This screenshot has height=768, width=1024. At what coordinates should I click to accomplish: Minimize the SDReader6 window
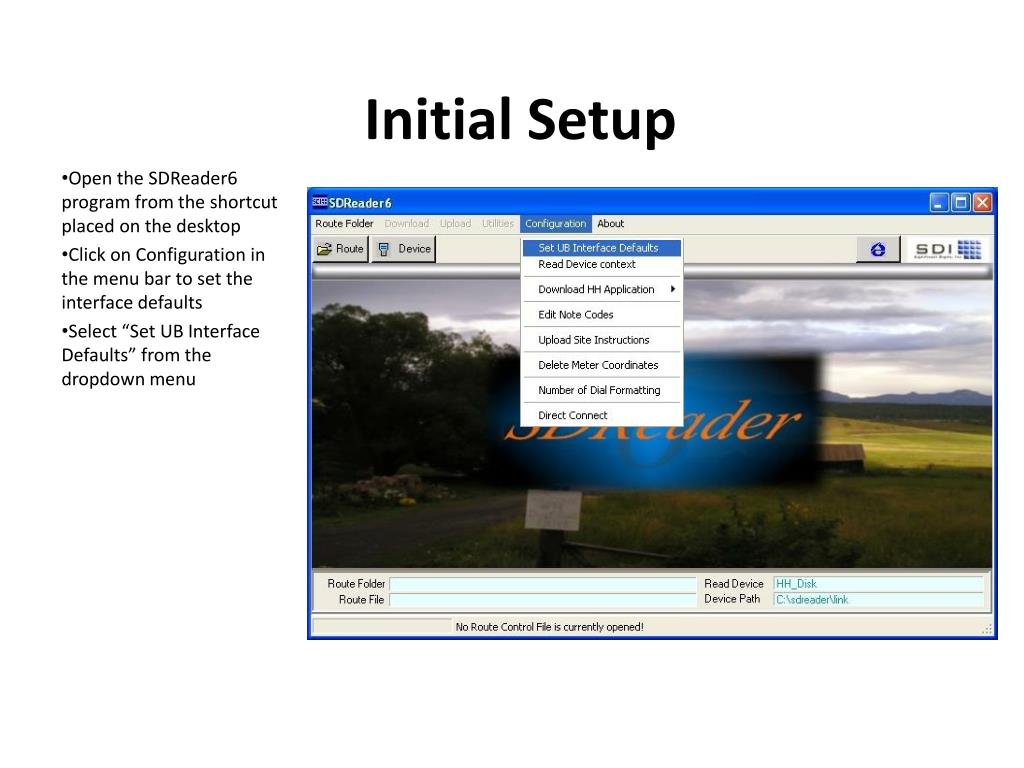click(x=938, y=202)
